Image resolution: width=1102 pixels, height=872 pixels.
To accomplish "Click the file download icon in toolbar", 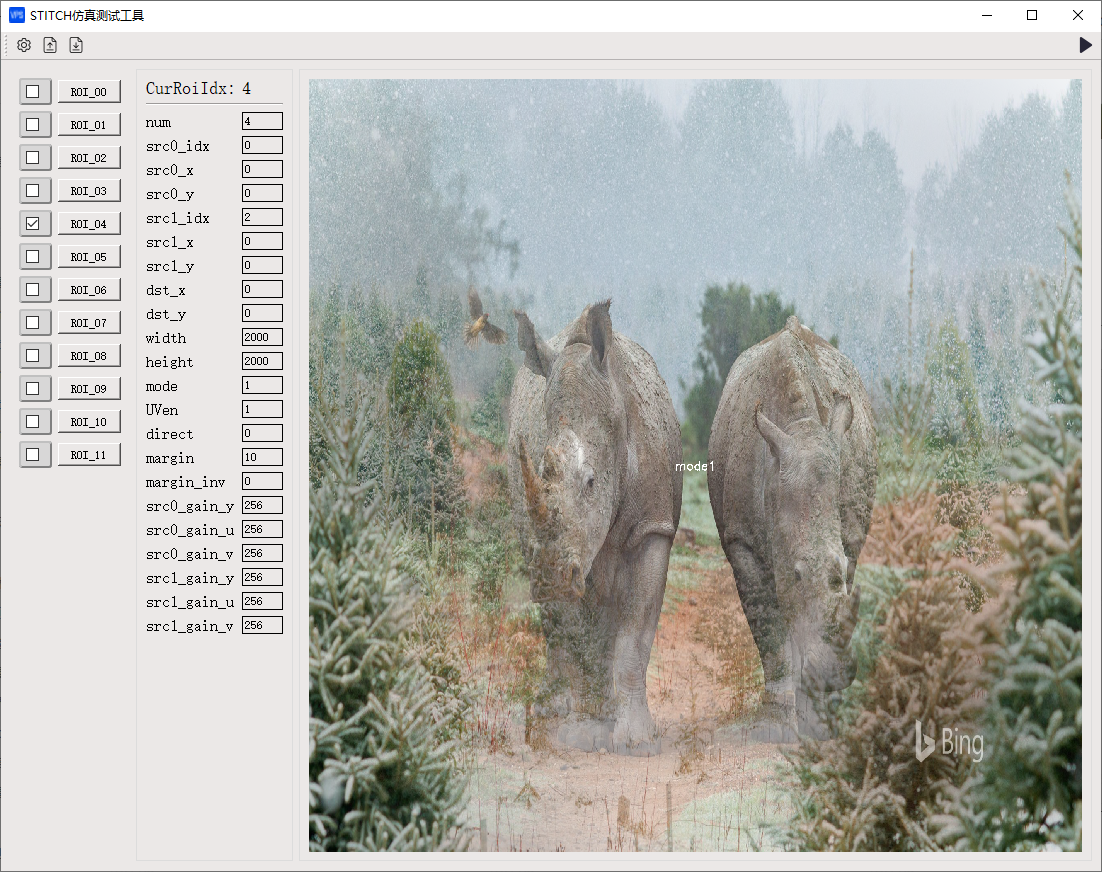I will 76,45.
